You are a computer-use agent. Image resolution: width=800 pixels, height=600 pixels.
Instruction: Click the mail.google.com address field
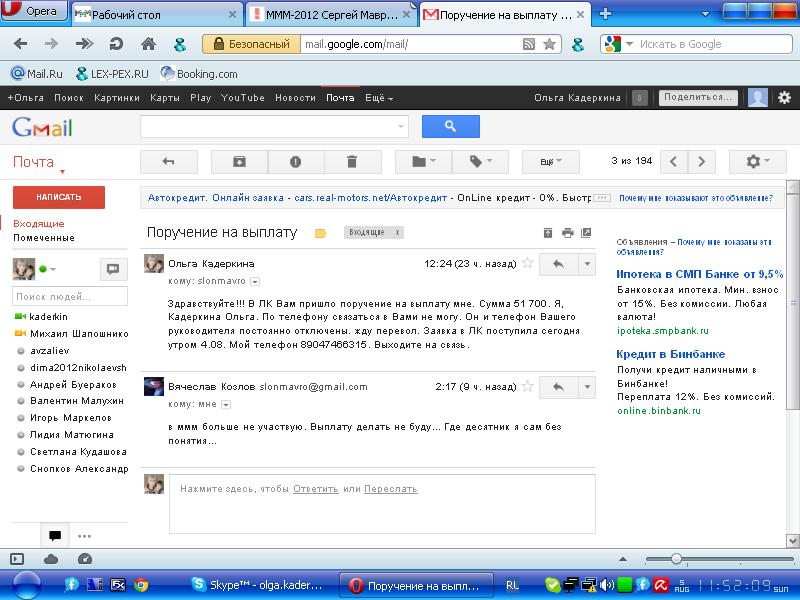(411, 44)
